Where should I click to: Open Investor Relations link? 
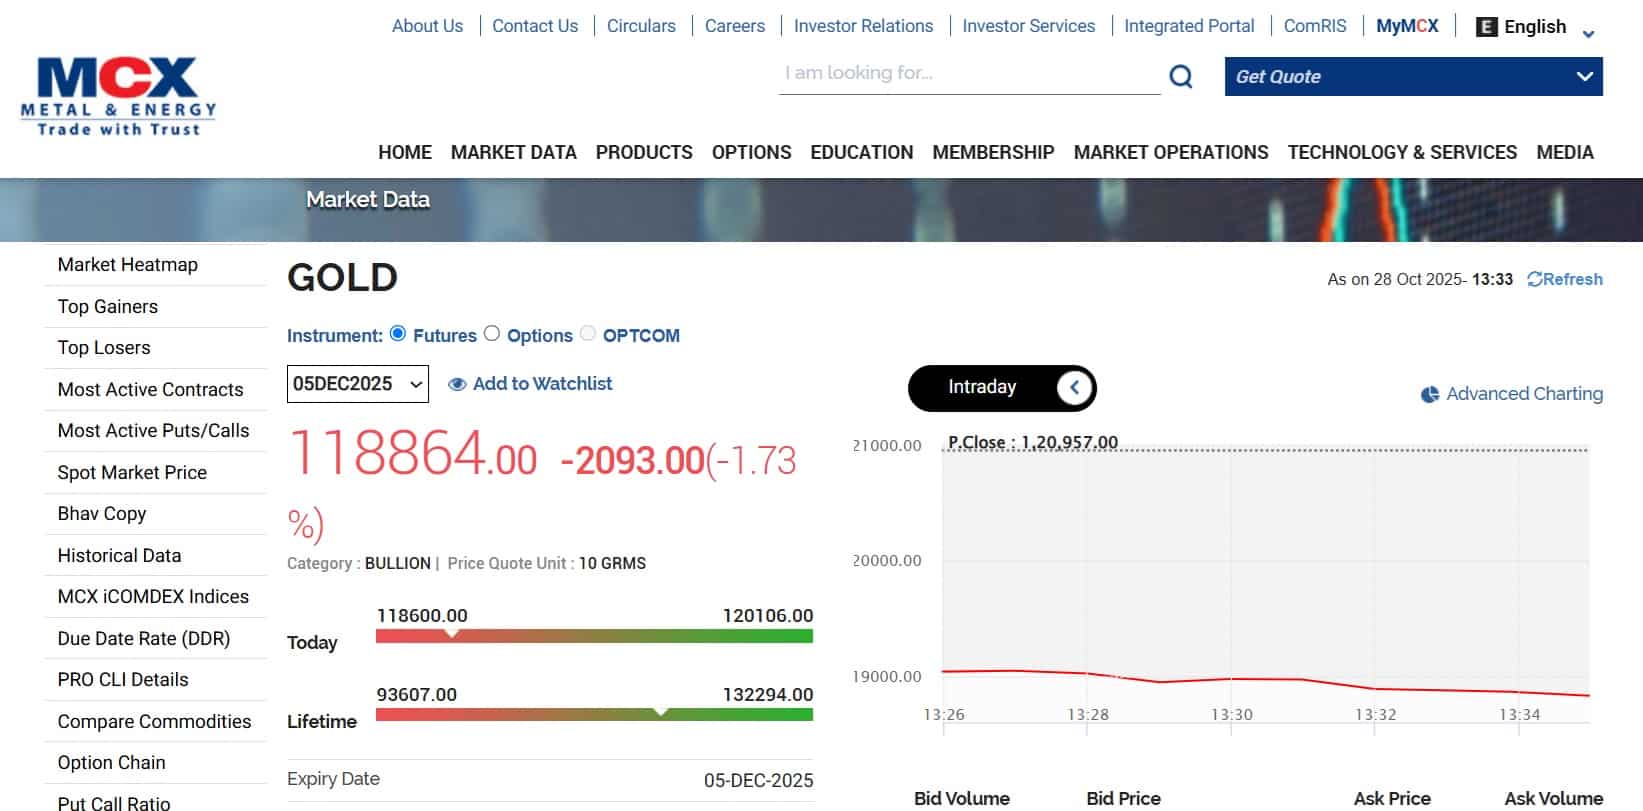tap(863, 26)
